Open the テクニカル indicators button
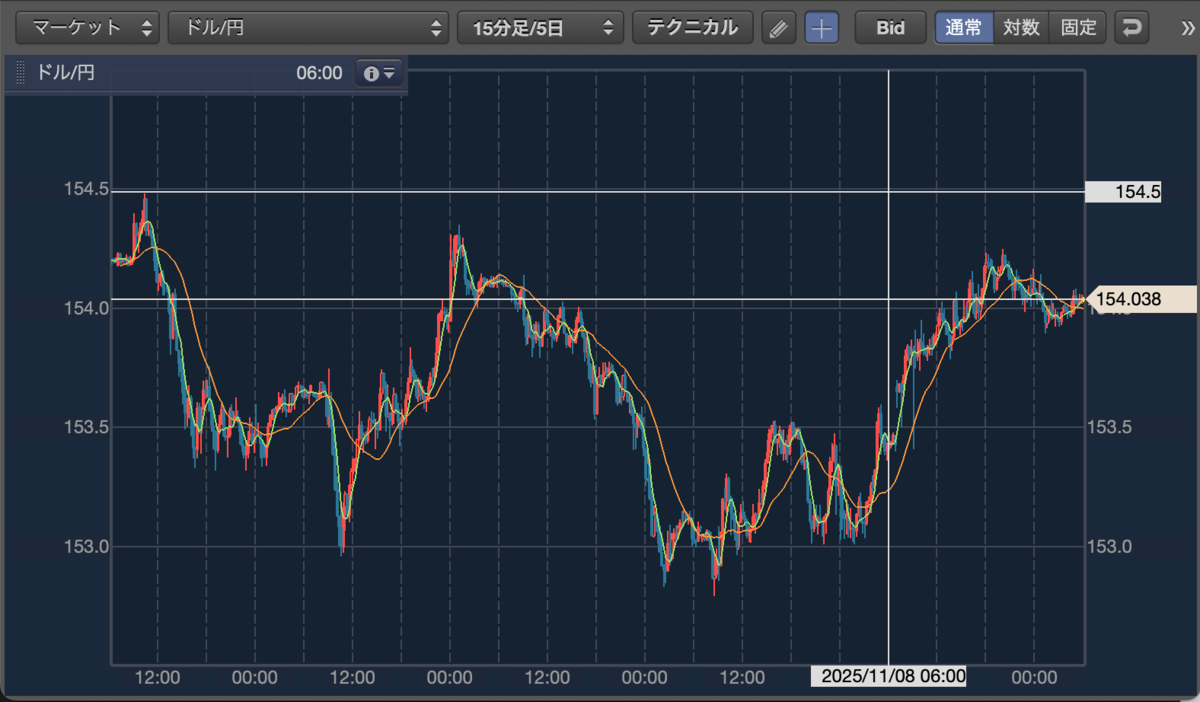Viewport: 1200px width, 702px height. coord(692,28)
